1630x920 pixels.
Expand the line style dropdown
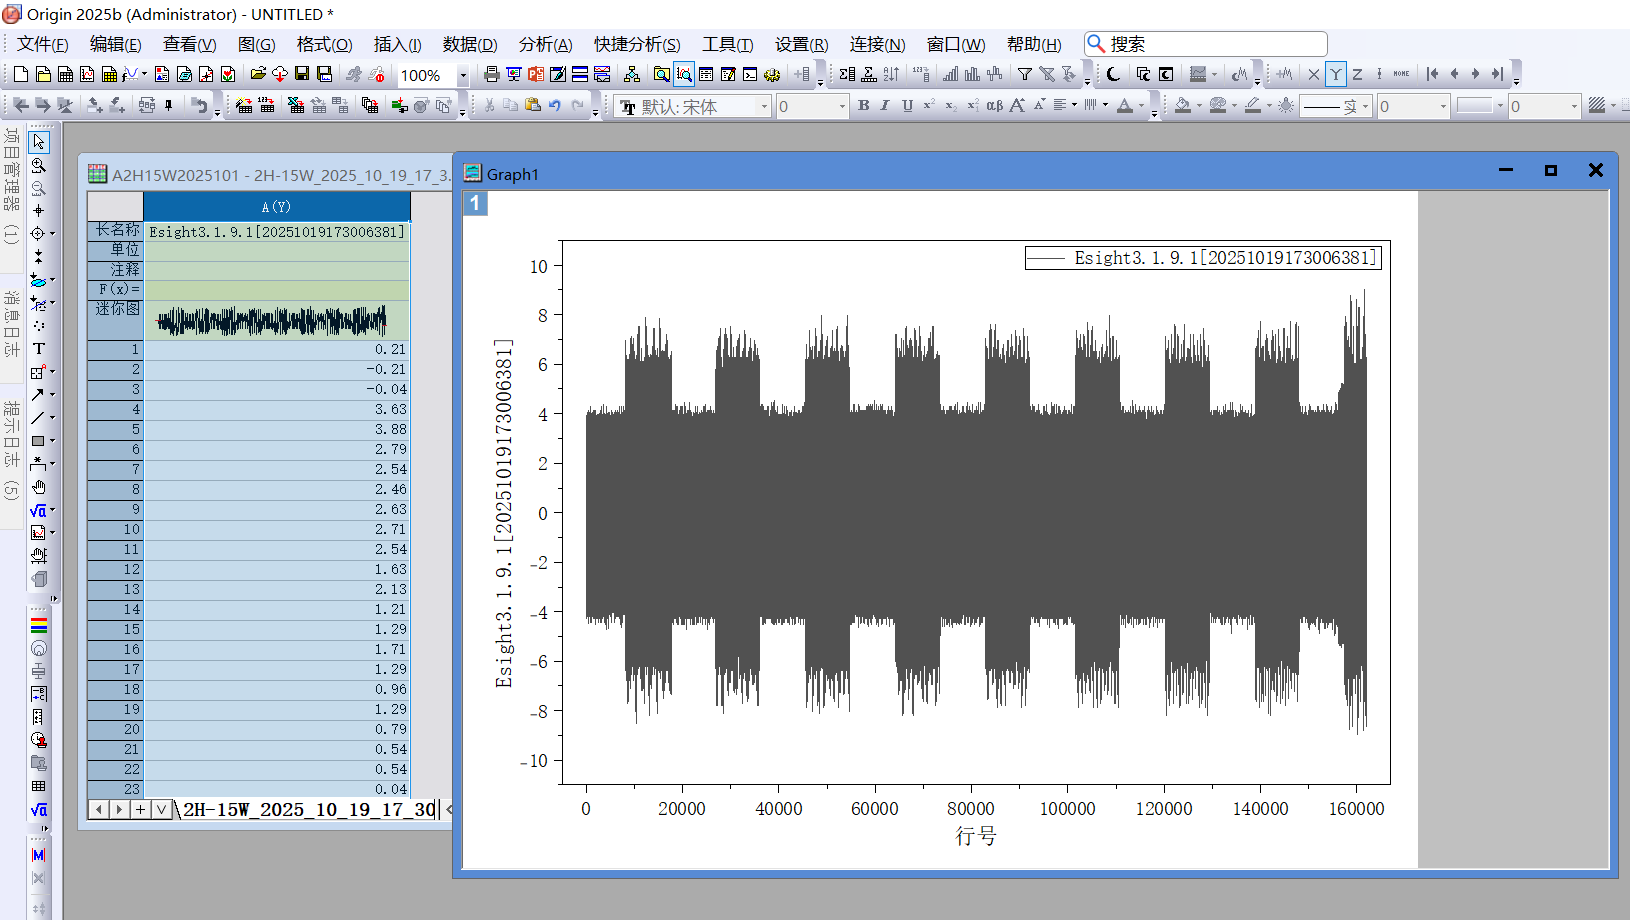pyautogui.click(x=1365, y=107)
